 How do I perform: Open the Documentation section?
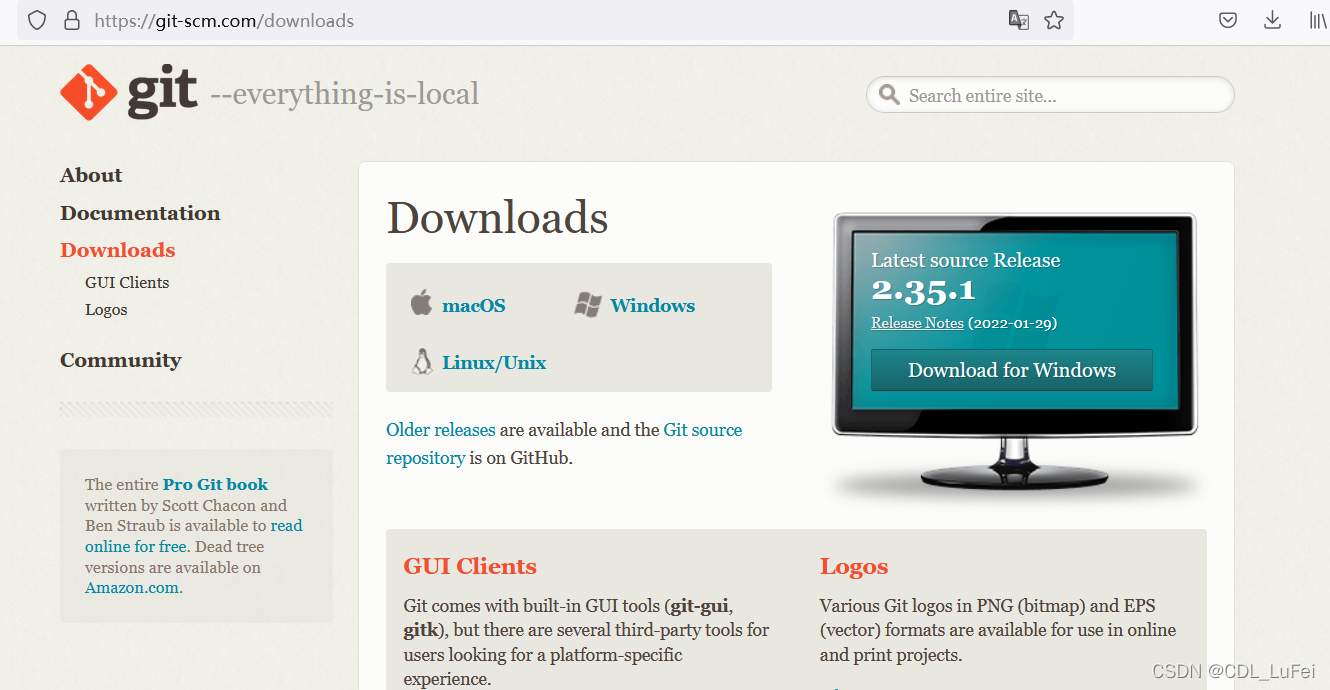tap(140, 213)
